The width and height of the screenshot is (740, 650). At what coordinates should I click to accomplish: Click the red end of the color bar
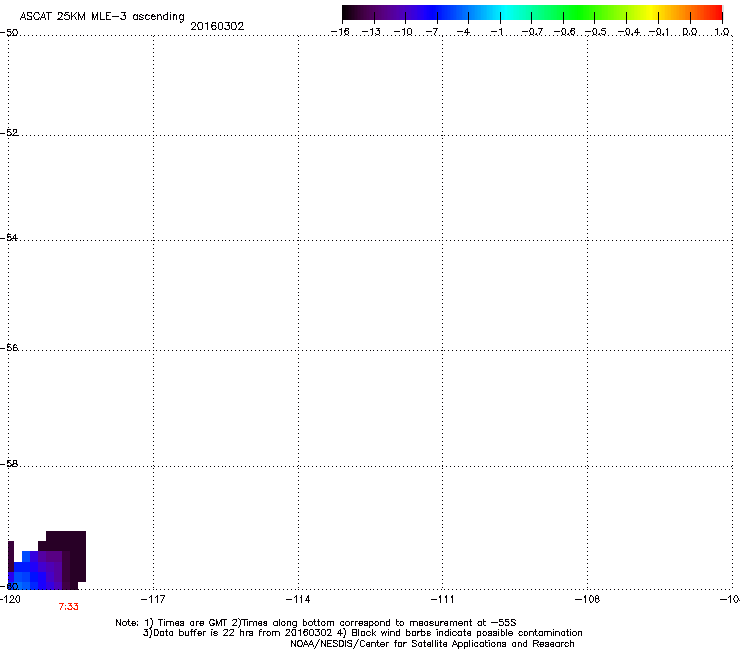click(715, 12)
